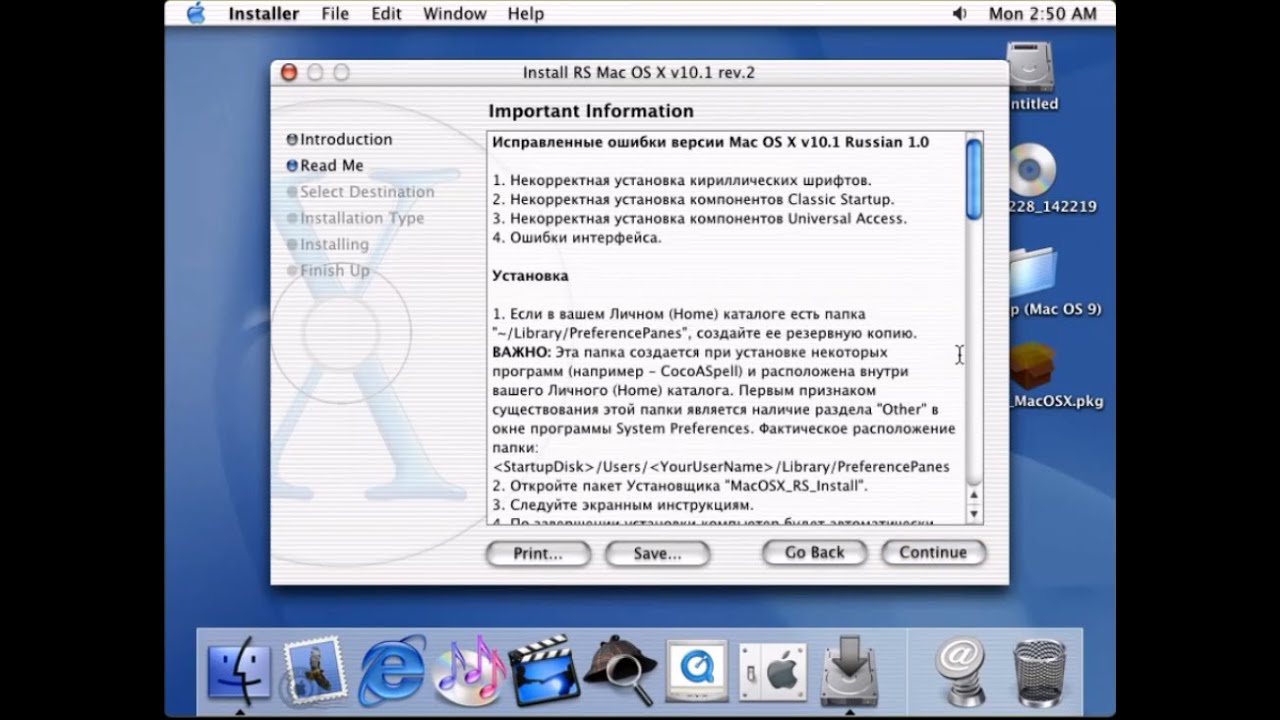This screenshot has height=720, width=1280.
Task: Click Save... to save the Read Me
Action: pos(657,554)
